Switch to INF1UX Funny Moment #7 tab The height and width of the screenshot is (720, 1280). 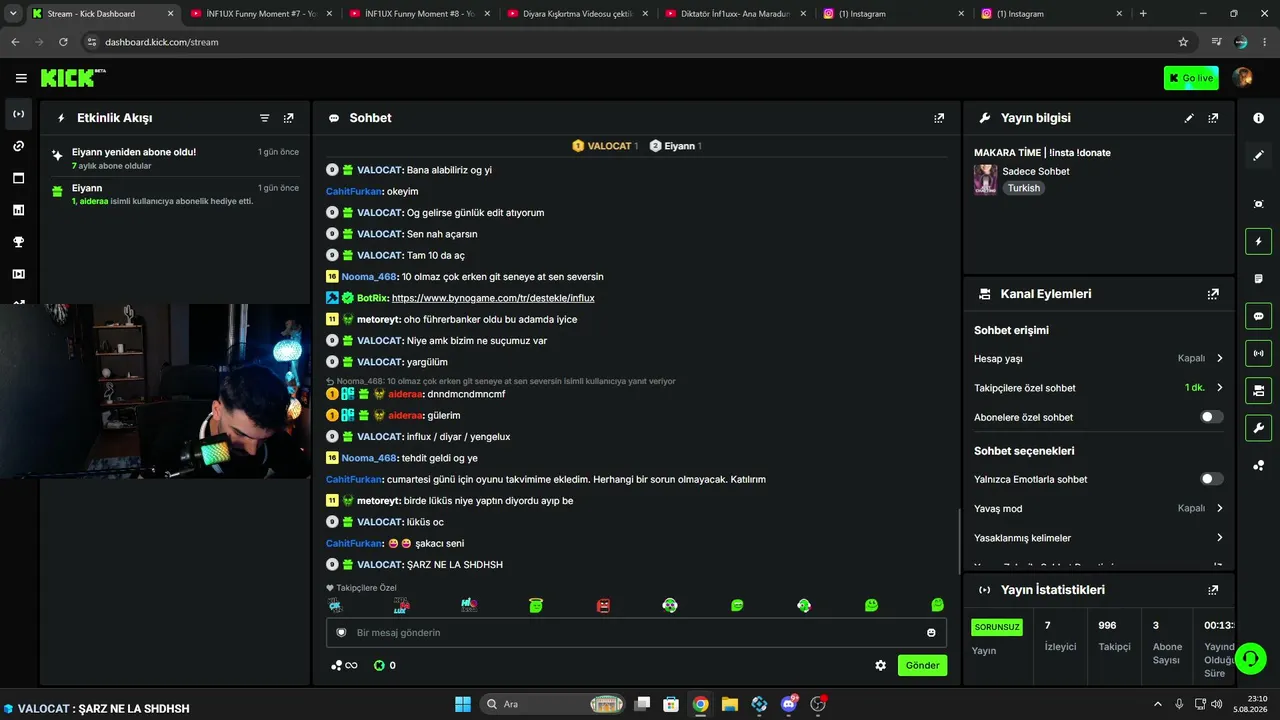(x=261, y=14)
